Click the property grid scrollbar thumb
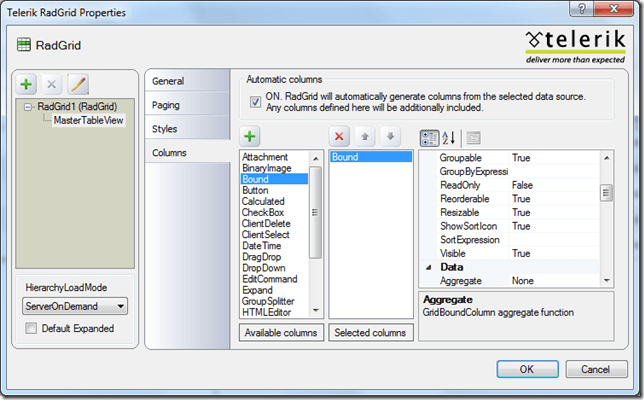This screenshot has height=400, width=644. point(606,193)
